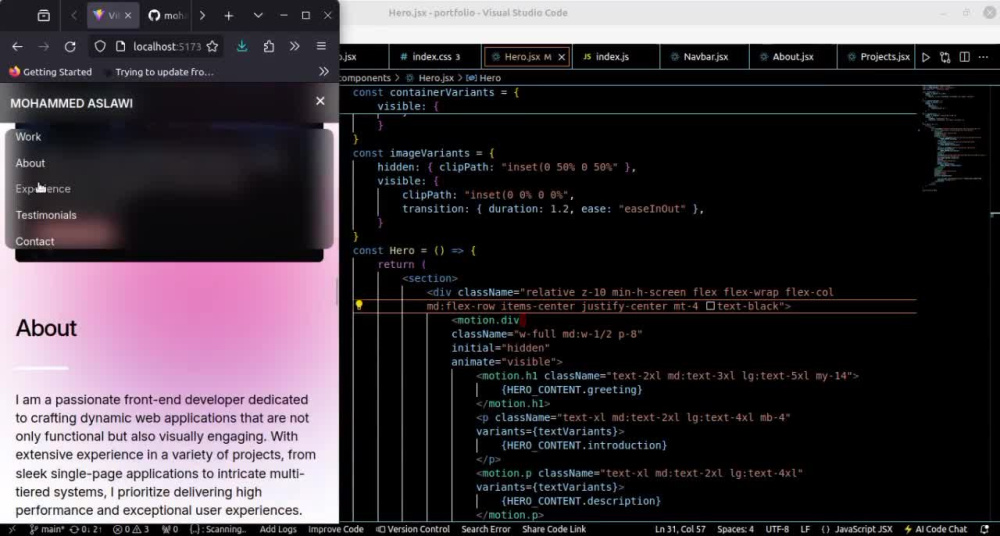
Task: Close the mobile navigation menu
Action: [320, 101]
